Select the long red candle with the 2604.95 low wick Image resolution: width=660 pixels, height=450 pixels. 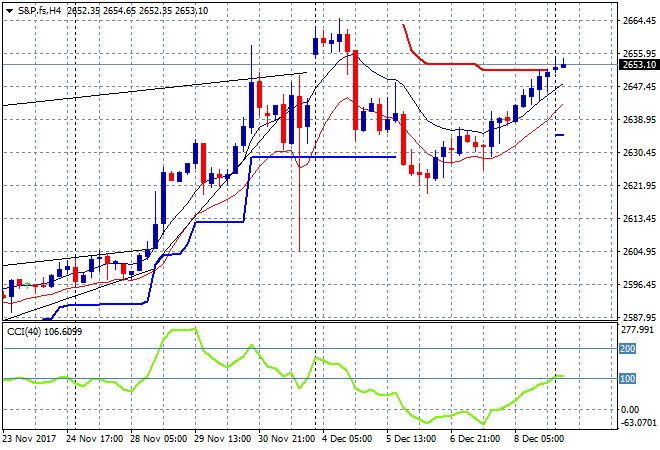(299, 112)
